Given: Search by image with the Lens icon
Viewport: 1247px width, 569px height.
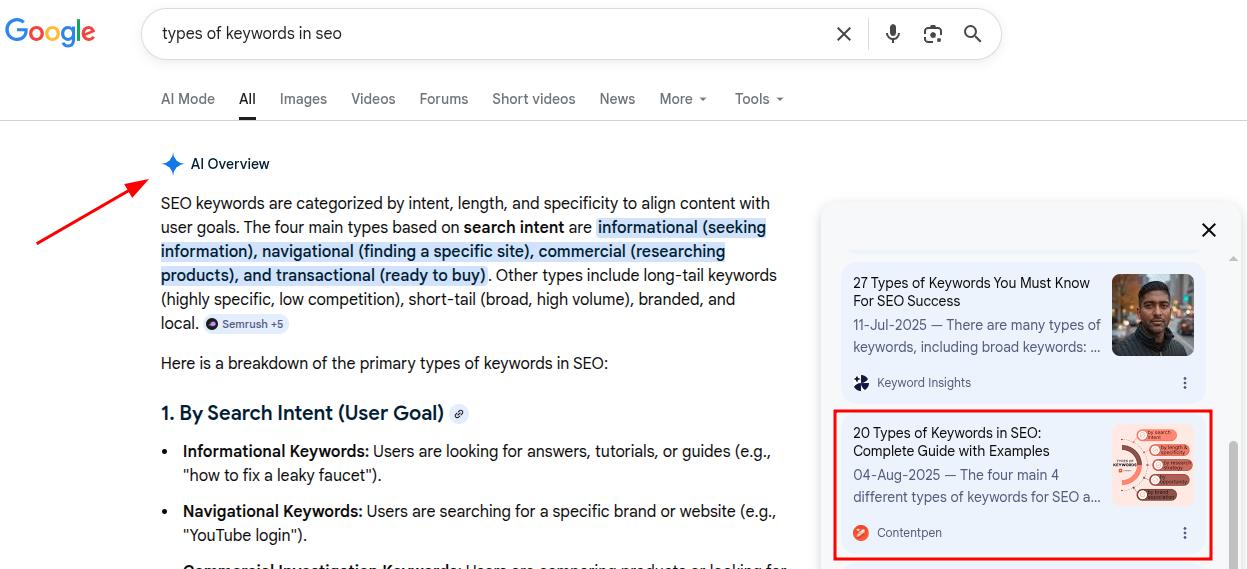Looking at the screenshot, I should coord(933,34).
